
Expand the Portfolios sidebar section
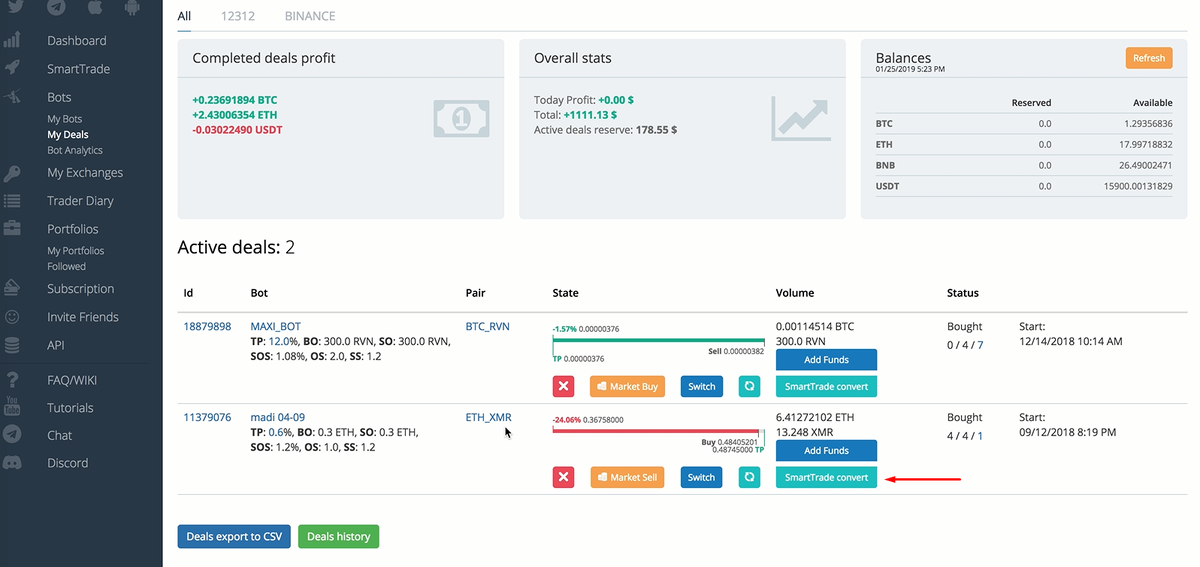pos(73,229)
